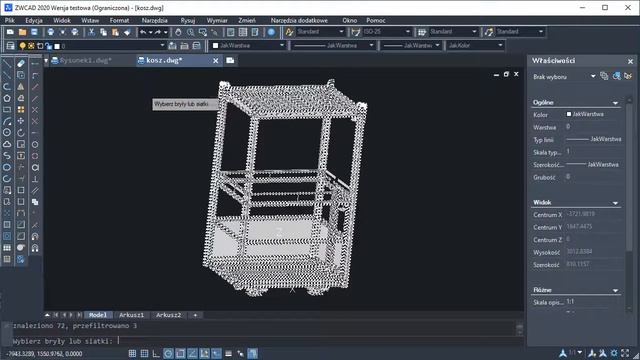Toggle Lineweight display in status bar
This screenshot has width=640, height=360.
[x=229, y=353]
